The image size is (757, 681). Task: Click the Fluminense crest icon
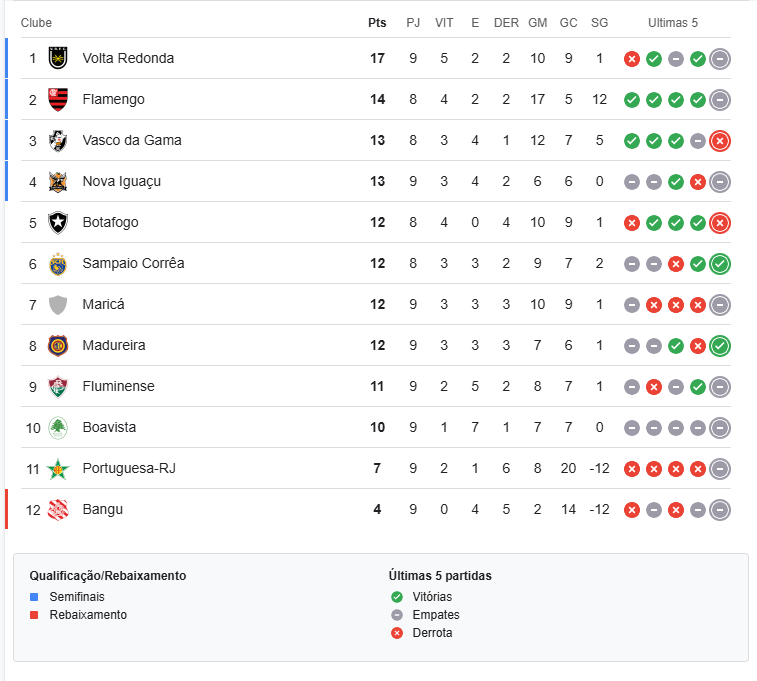58,387
